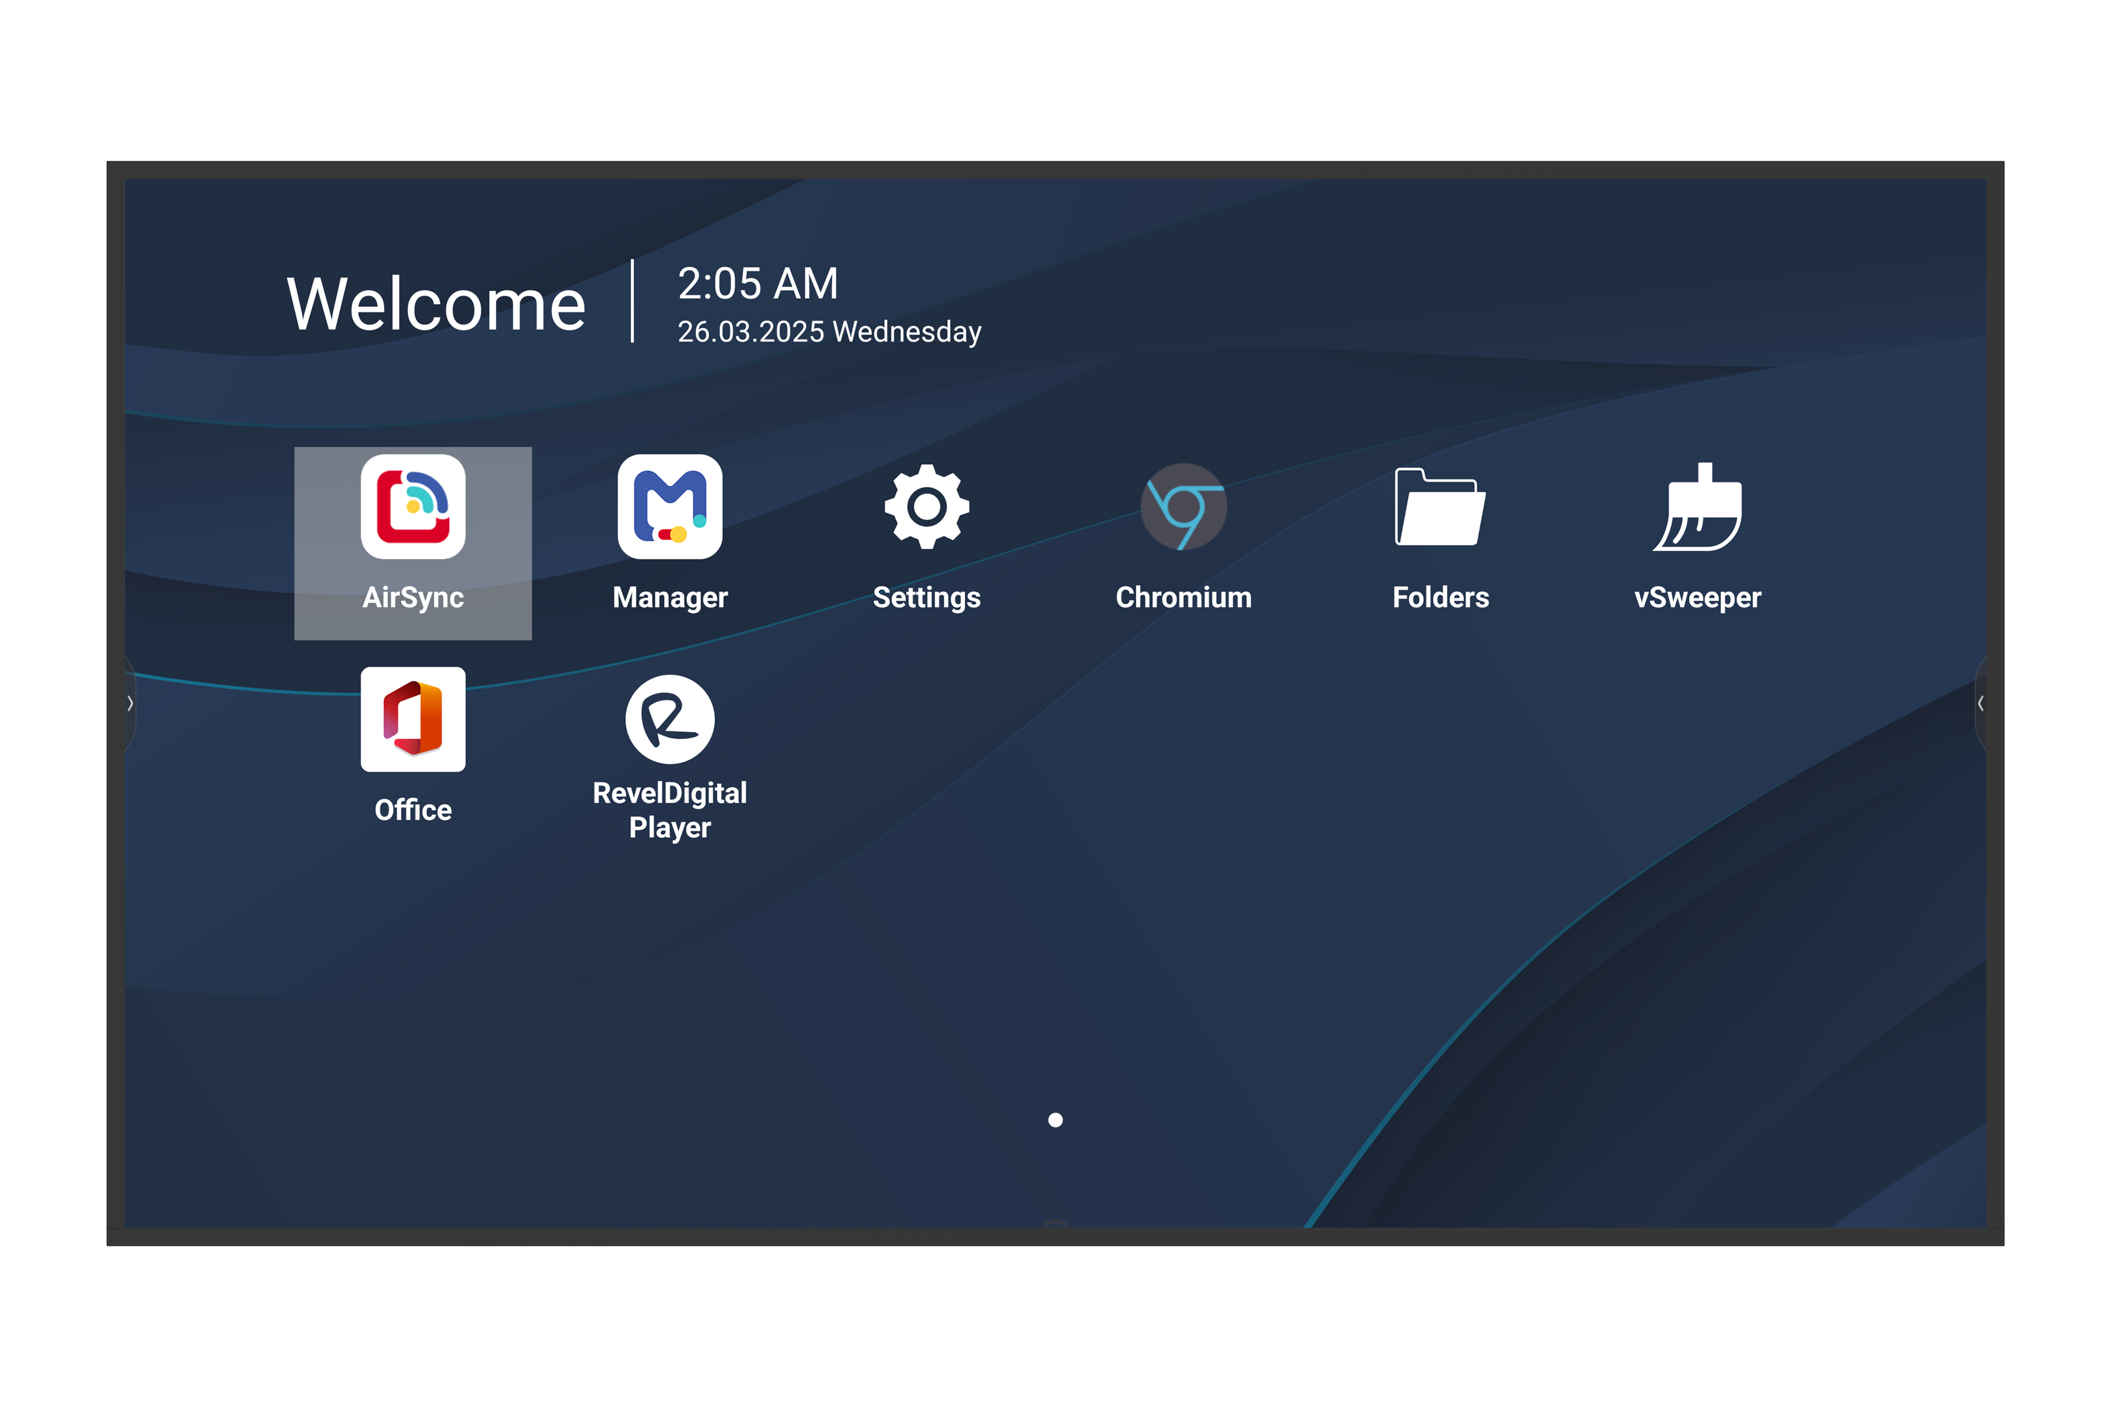Open the Settings gear icon

click(926, 507)
